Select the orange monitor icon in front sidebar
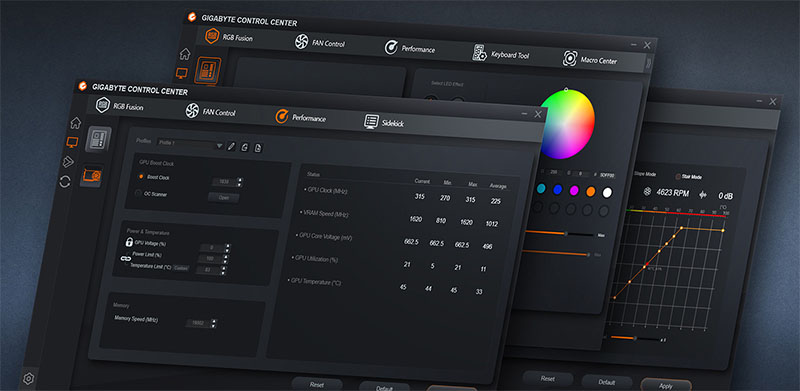 (72, 142)
